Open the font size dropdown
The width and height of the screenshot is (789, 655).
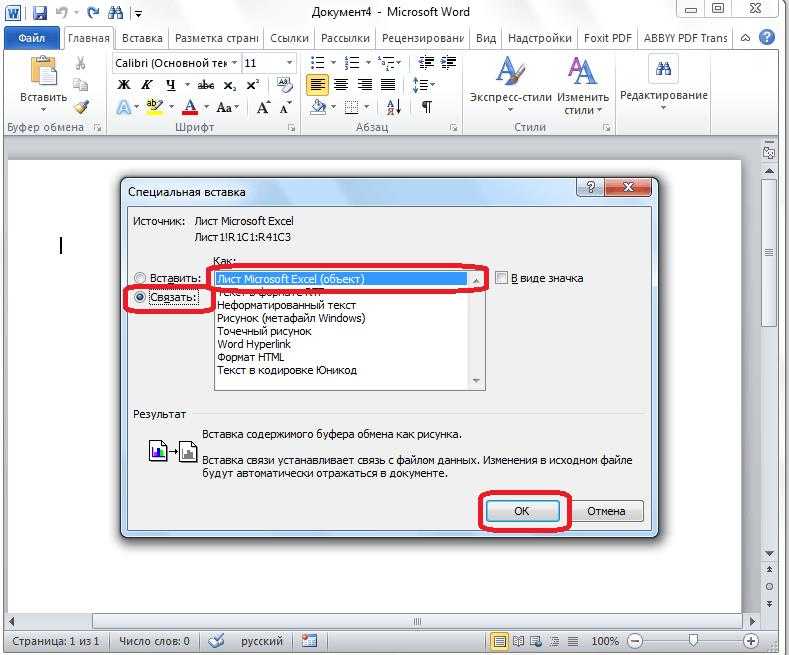point(289,63)
